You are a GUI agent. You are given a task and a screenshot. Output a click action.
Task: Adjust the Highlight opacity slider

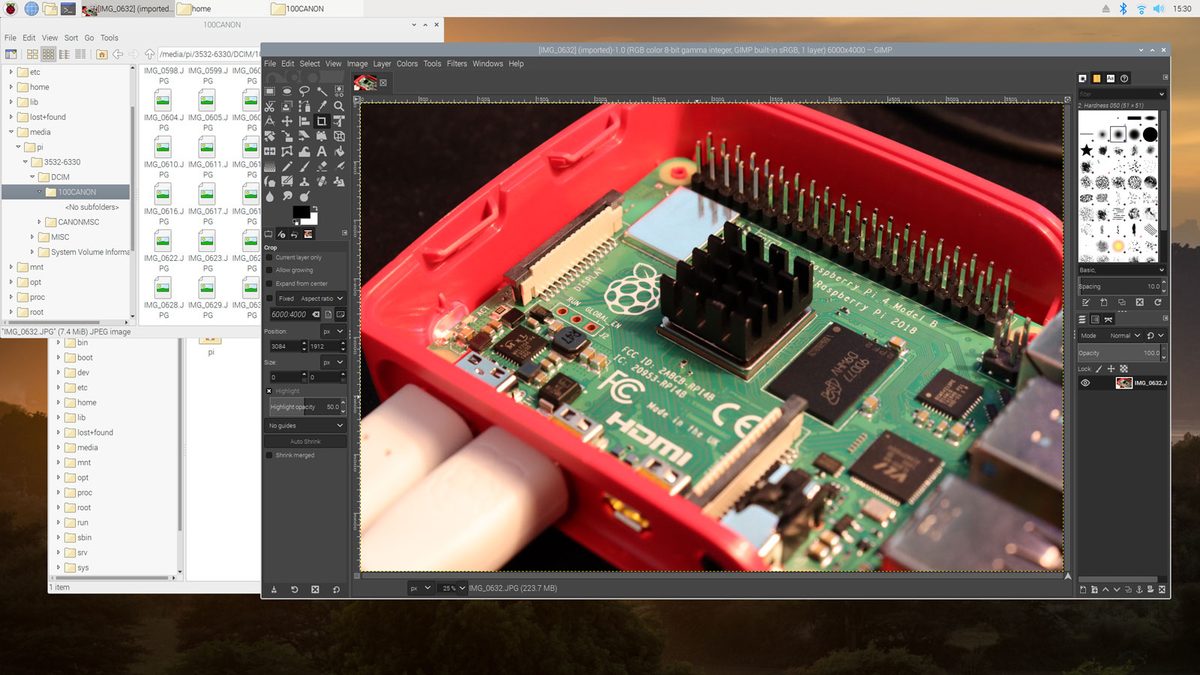coord(306,407)
